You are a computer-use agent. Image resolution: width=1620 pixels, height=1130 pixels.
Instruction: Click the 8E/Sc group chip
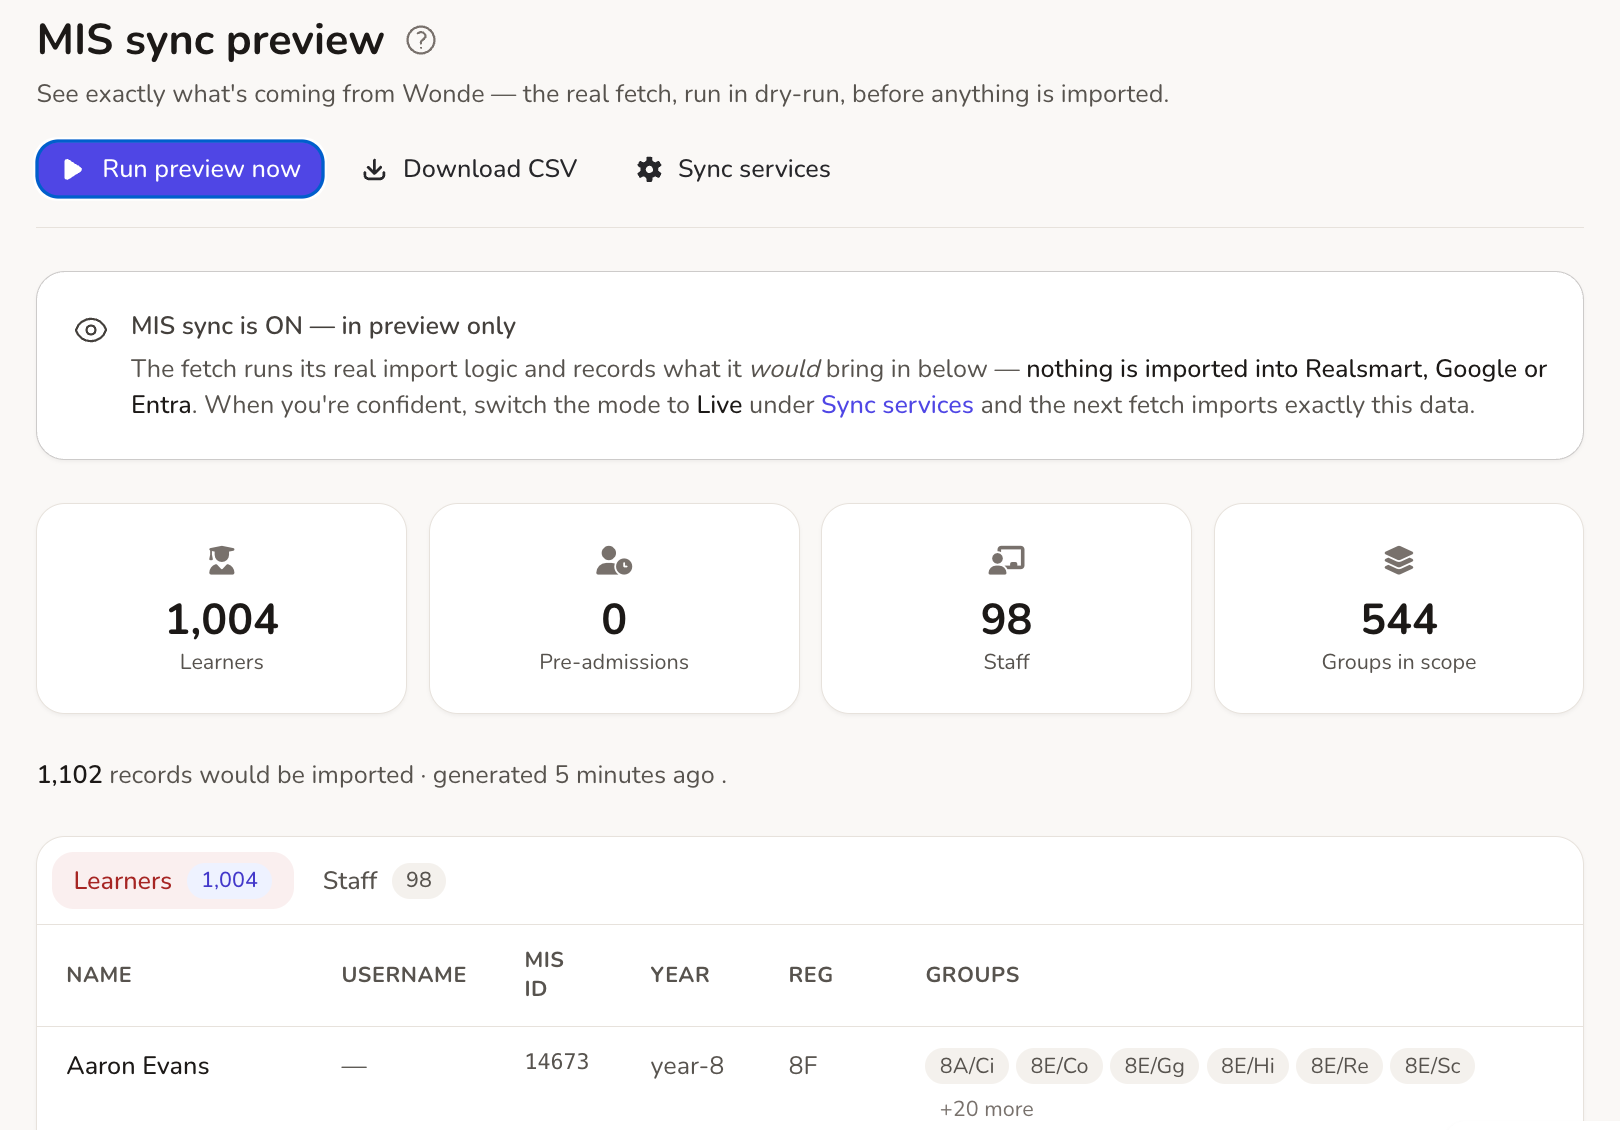pos(1432,1066)
